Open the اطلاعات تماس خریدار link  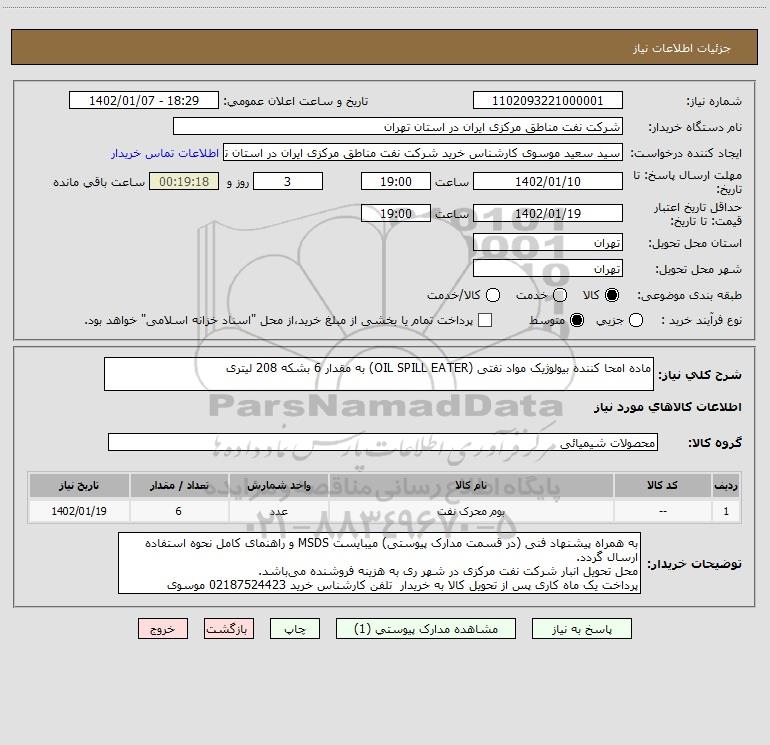coord(165,153)
